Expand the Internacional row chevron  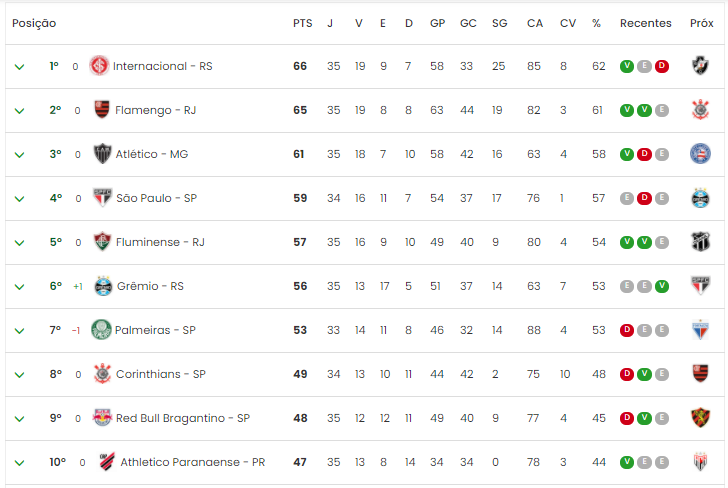pos(20,67)
